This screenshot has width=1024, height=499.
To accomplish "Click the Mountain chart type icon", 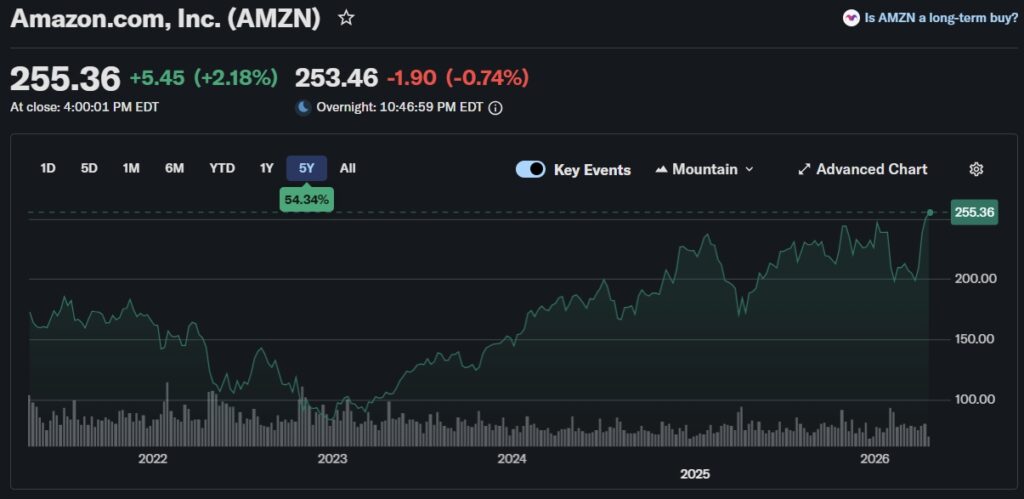I will 661,170.
